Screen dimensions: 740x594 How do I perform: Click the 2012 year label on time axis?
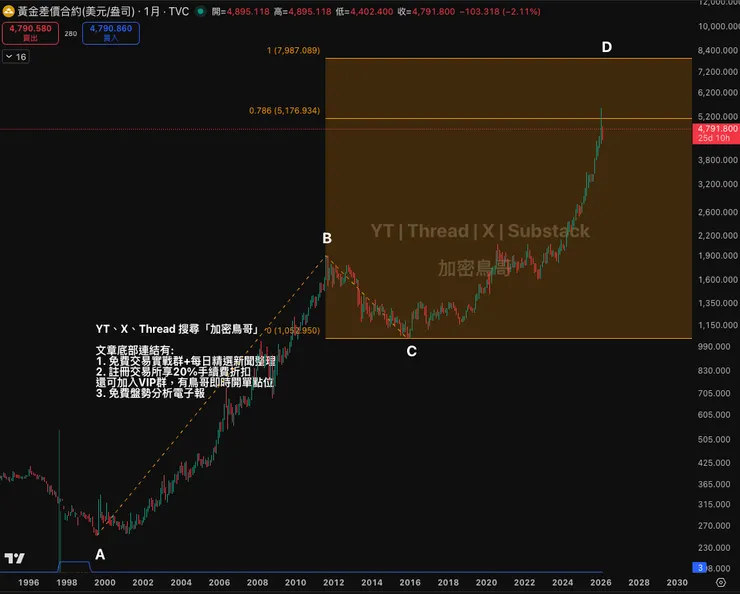pos(334,583)
